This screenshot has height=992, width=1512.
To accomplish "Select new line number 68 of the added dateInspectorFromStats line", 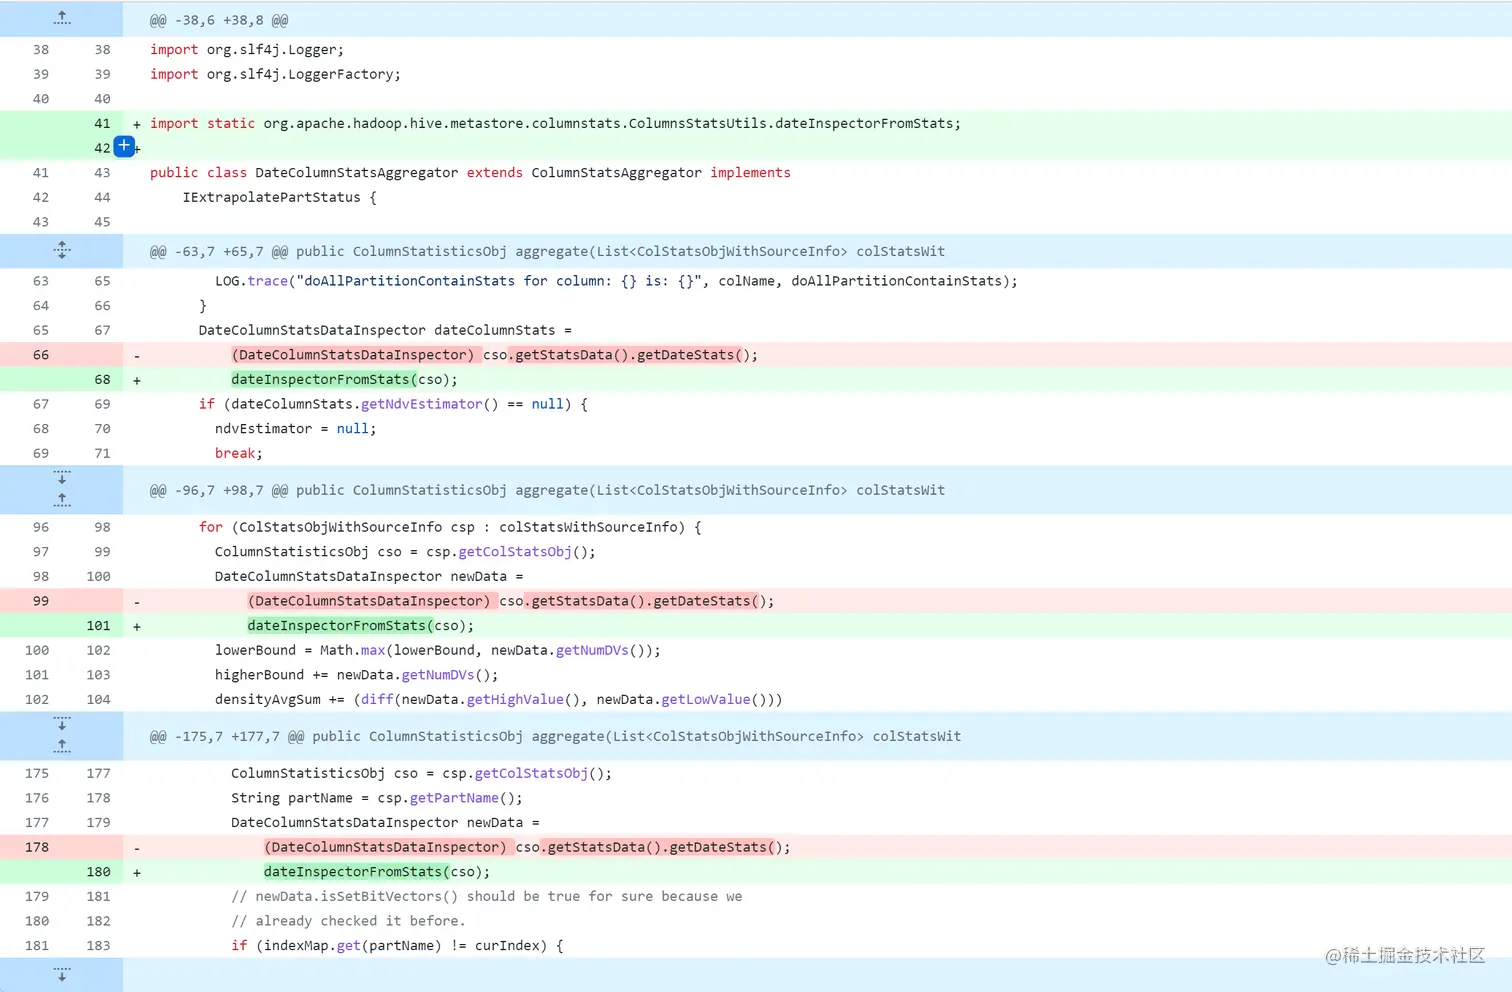I will (x=102, y=379).
